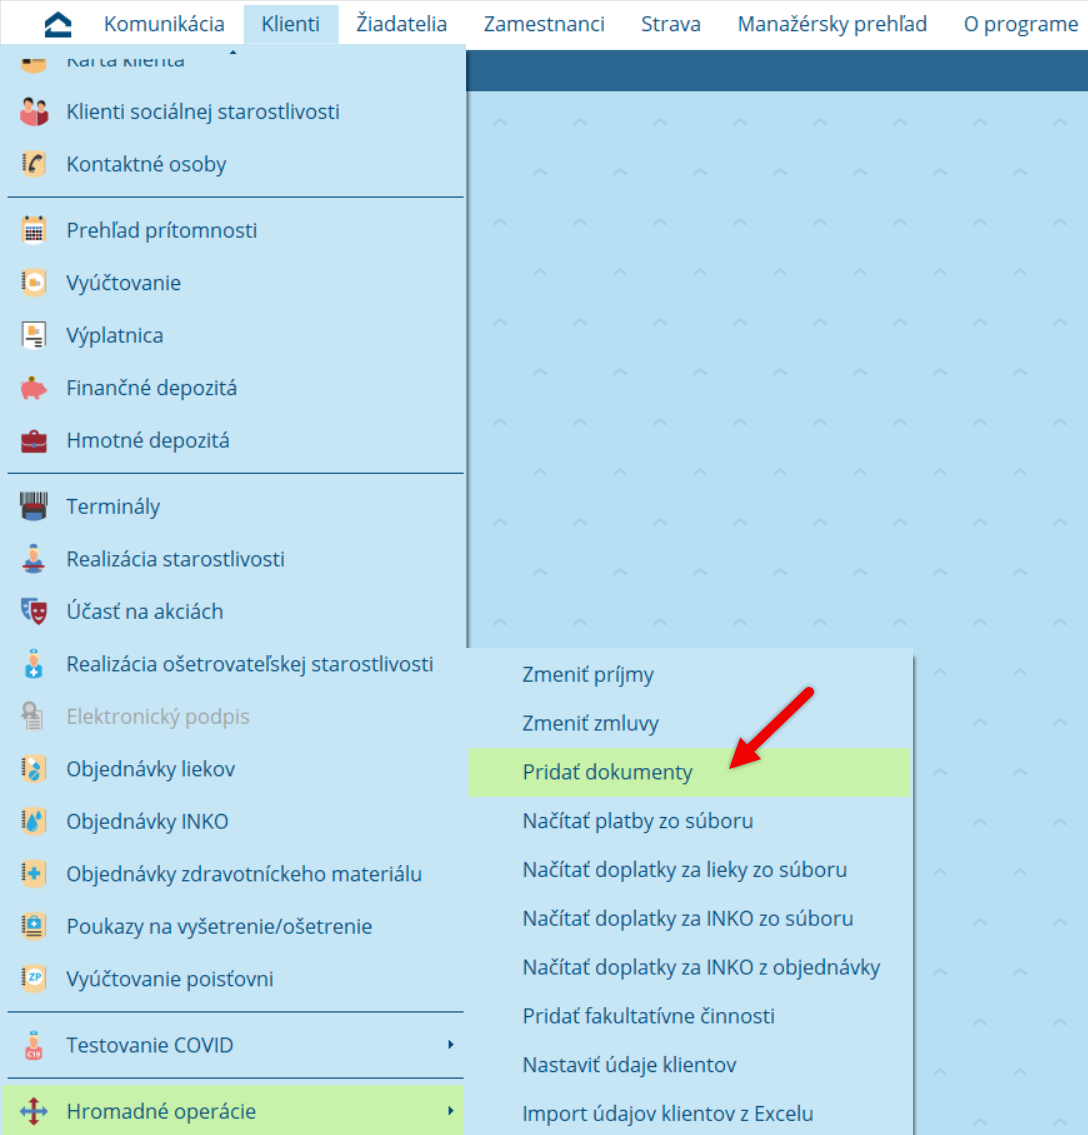
Task: Click the Prehľad prítomnosti calendar icon
Action: [33, 230]
